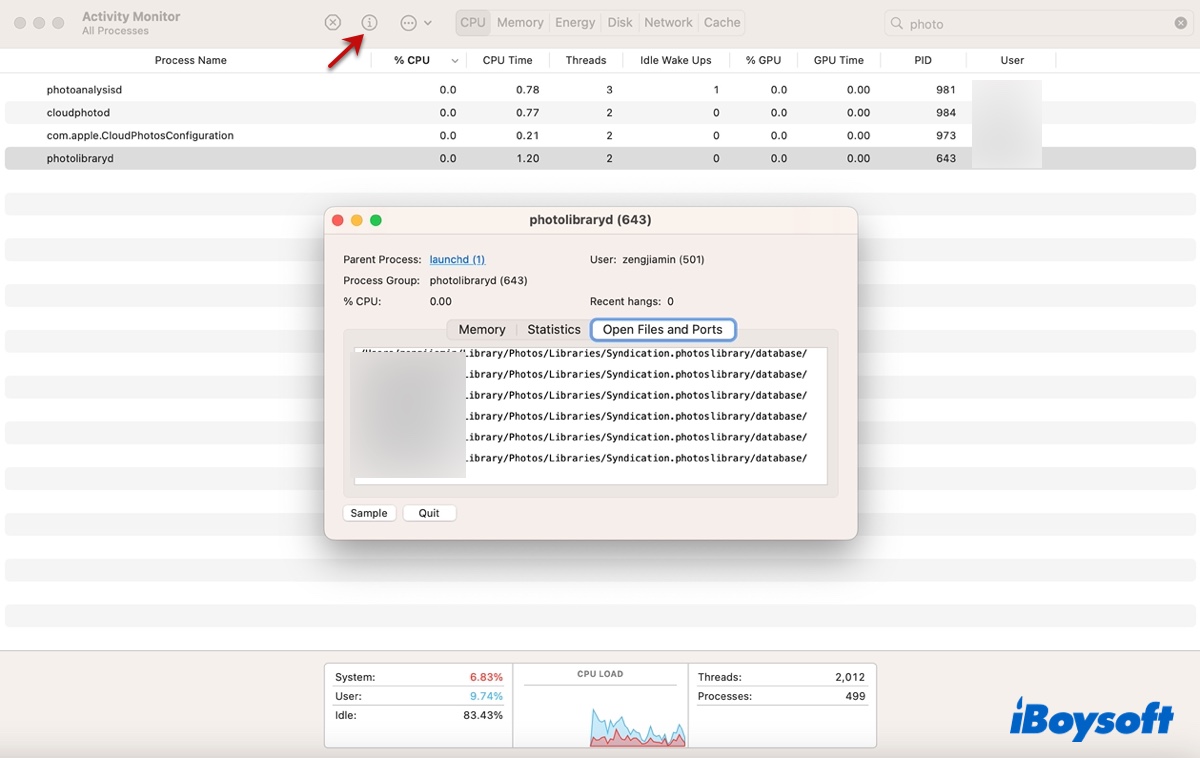
Task: Click Processes count 499
Action: [x=855, y=696]
